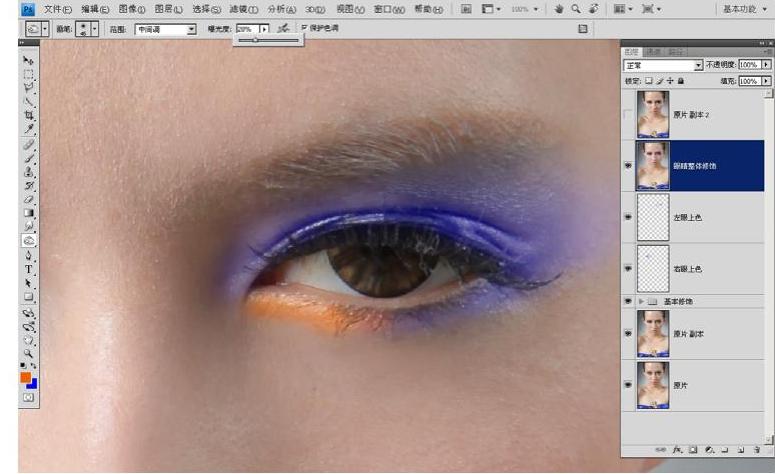
Task: Select the Brush tool
Action: [28, 159]
